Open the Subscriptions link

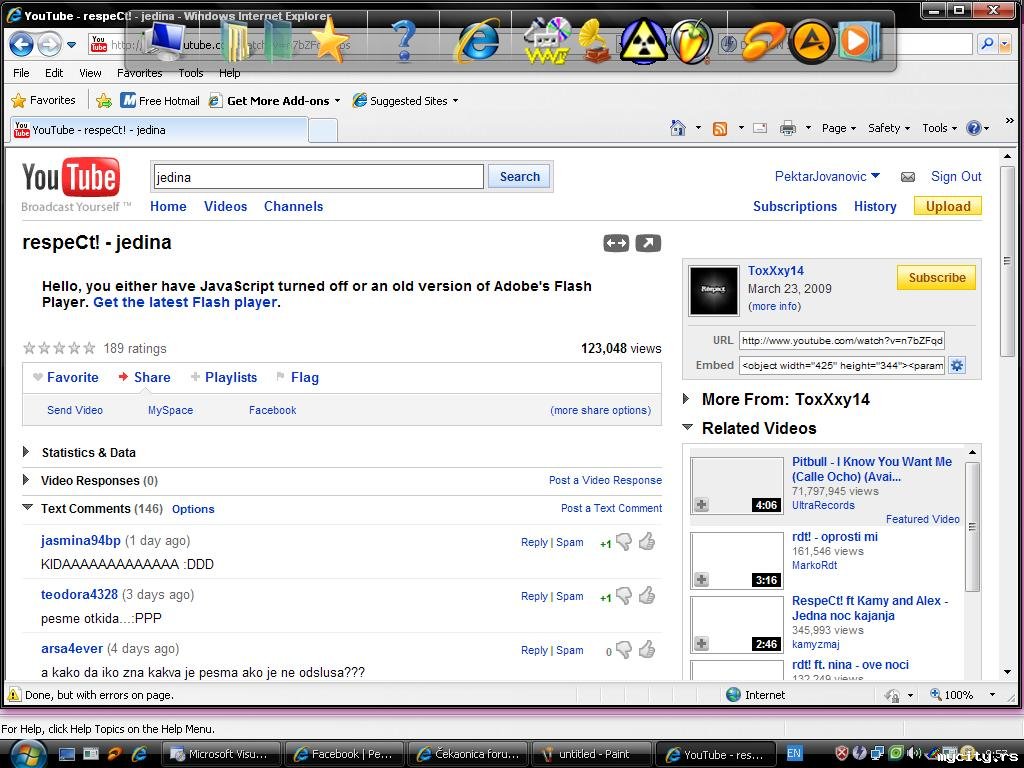(795, 206)
